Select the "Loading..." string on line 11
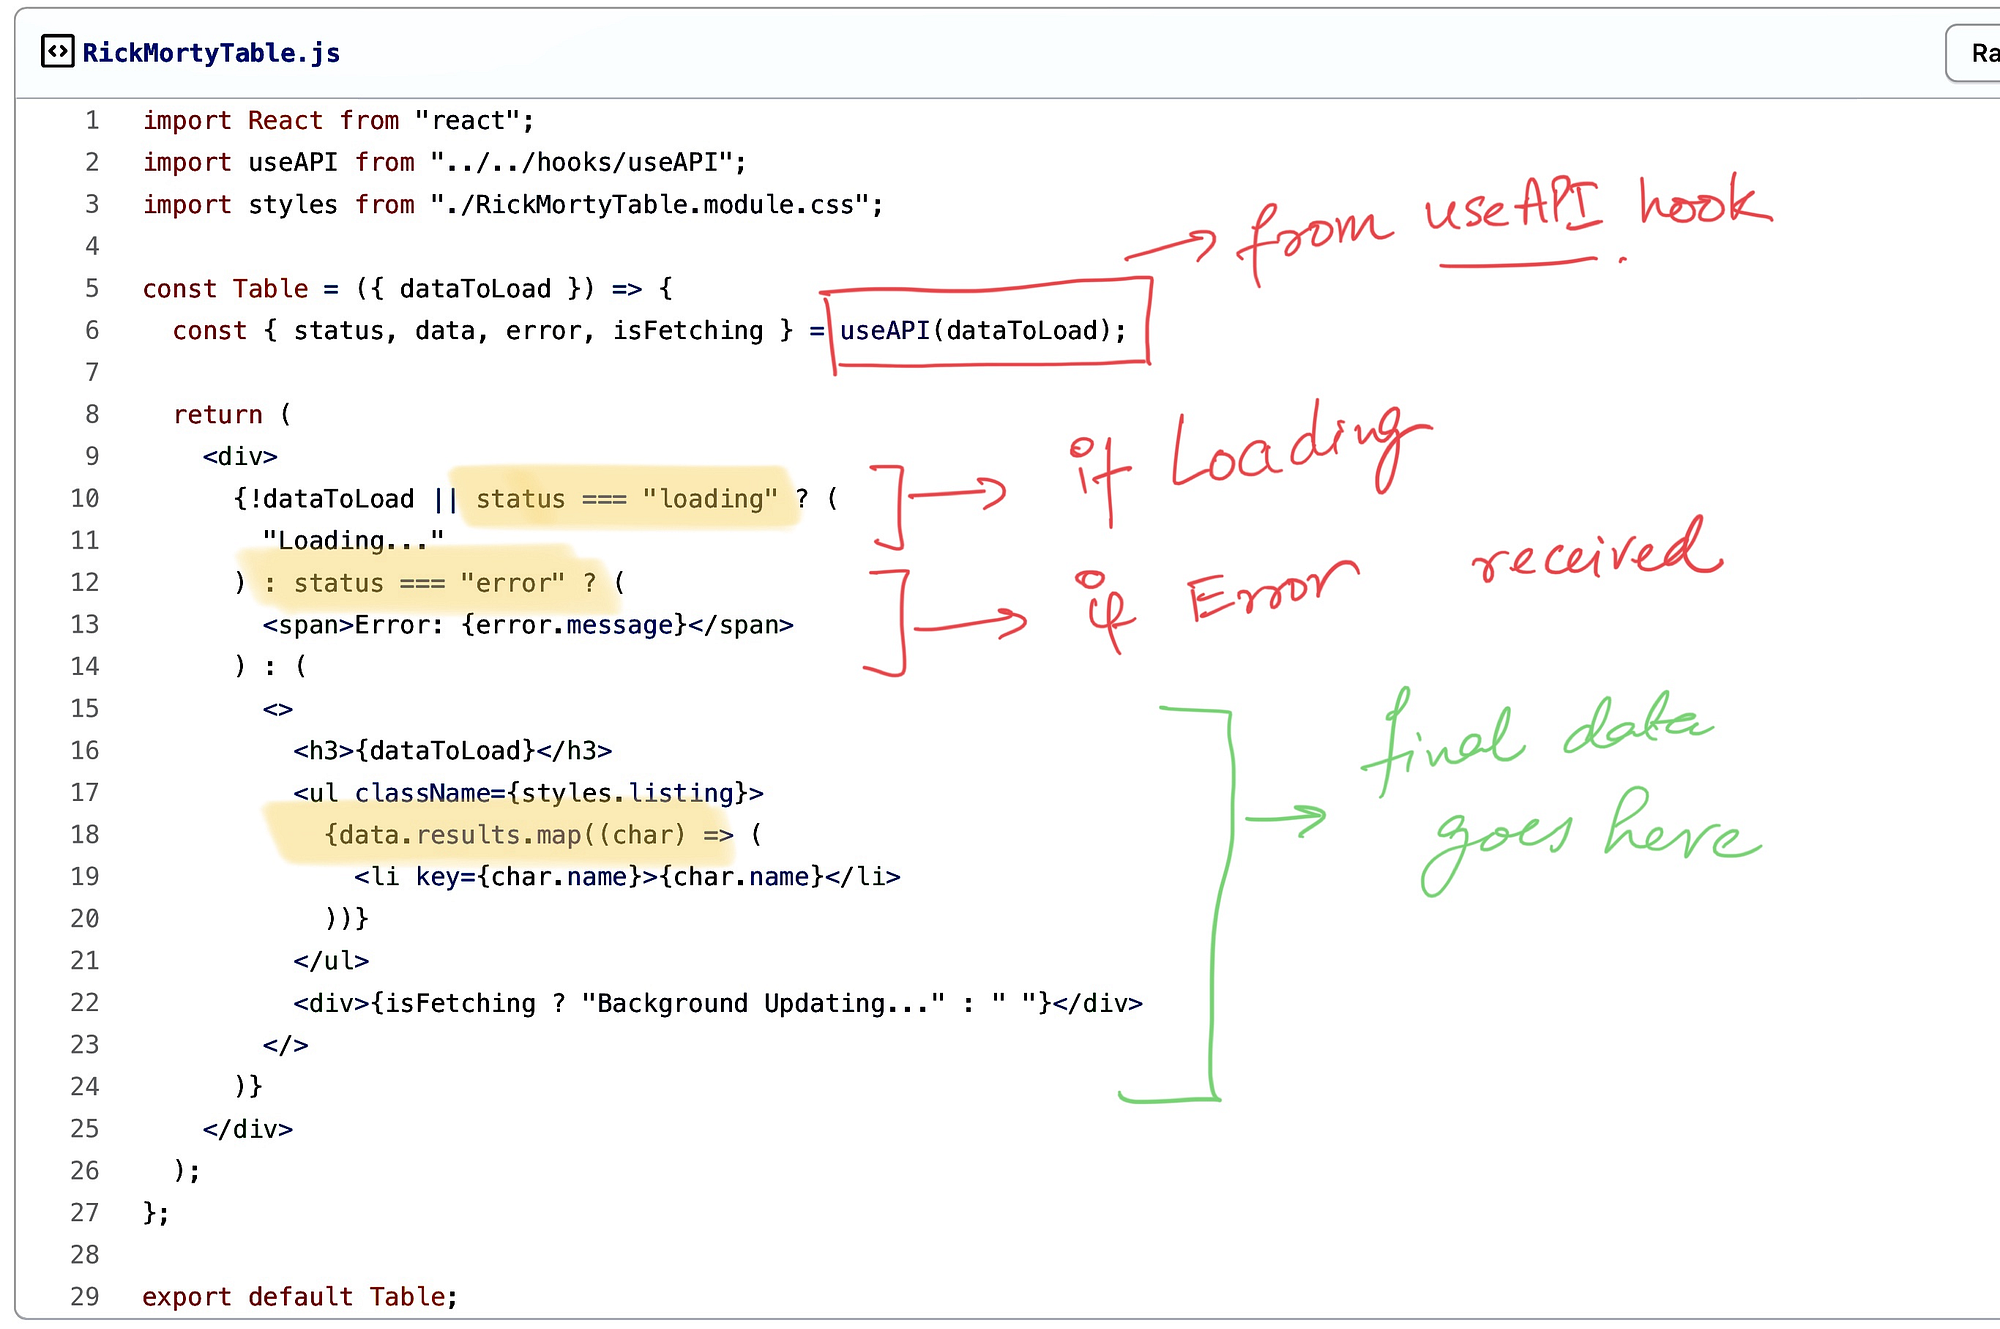2000x1329 pixels. [351, 540]
